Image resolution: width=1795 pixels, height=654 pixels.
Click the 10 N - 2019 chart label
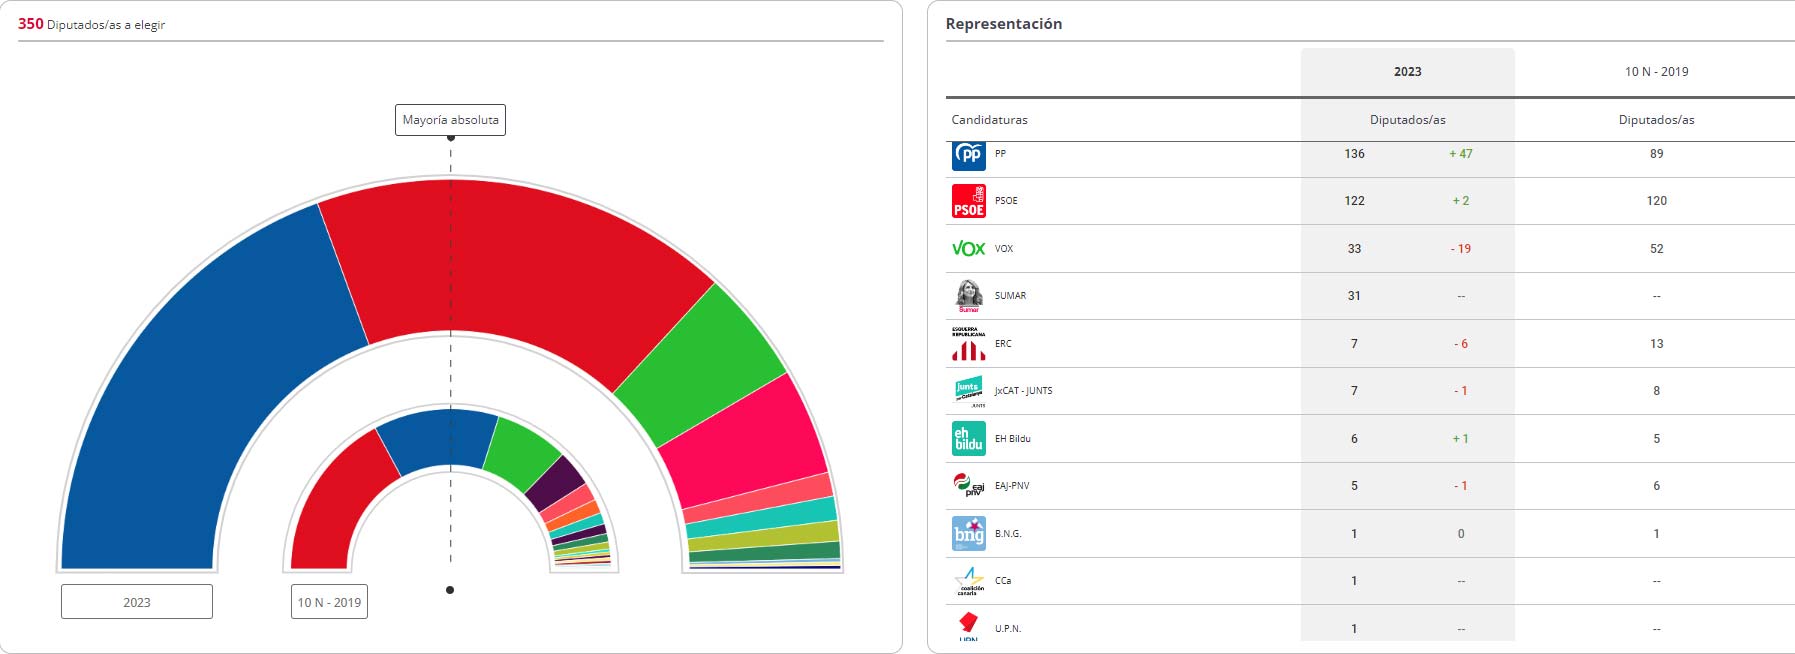329,602
